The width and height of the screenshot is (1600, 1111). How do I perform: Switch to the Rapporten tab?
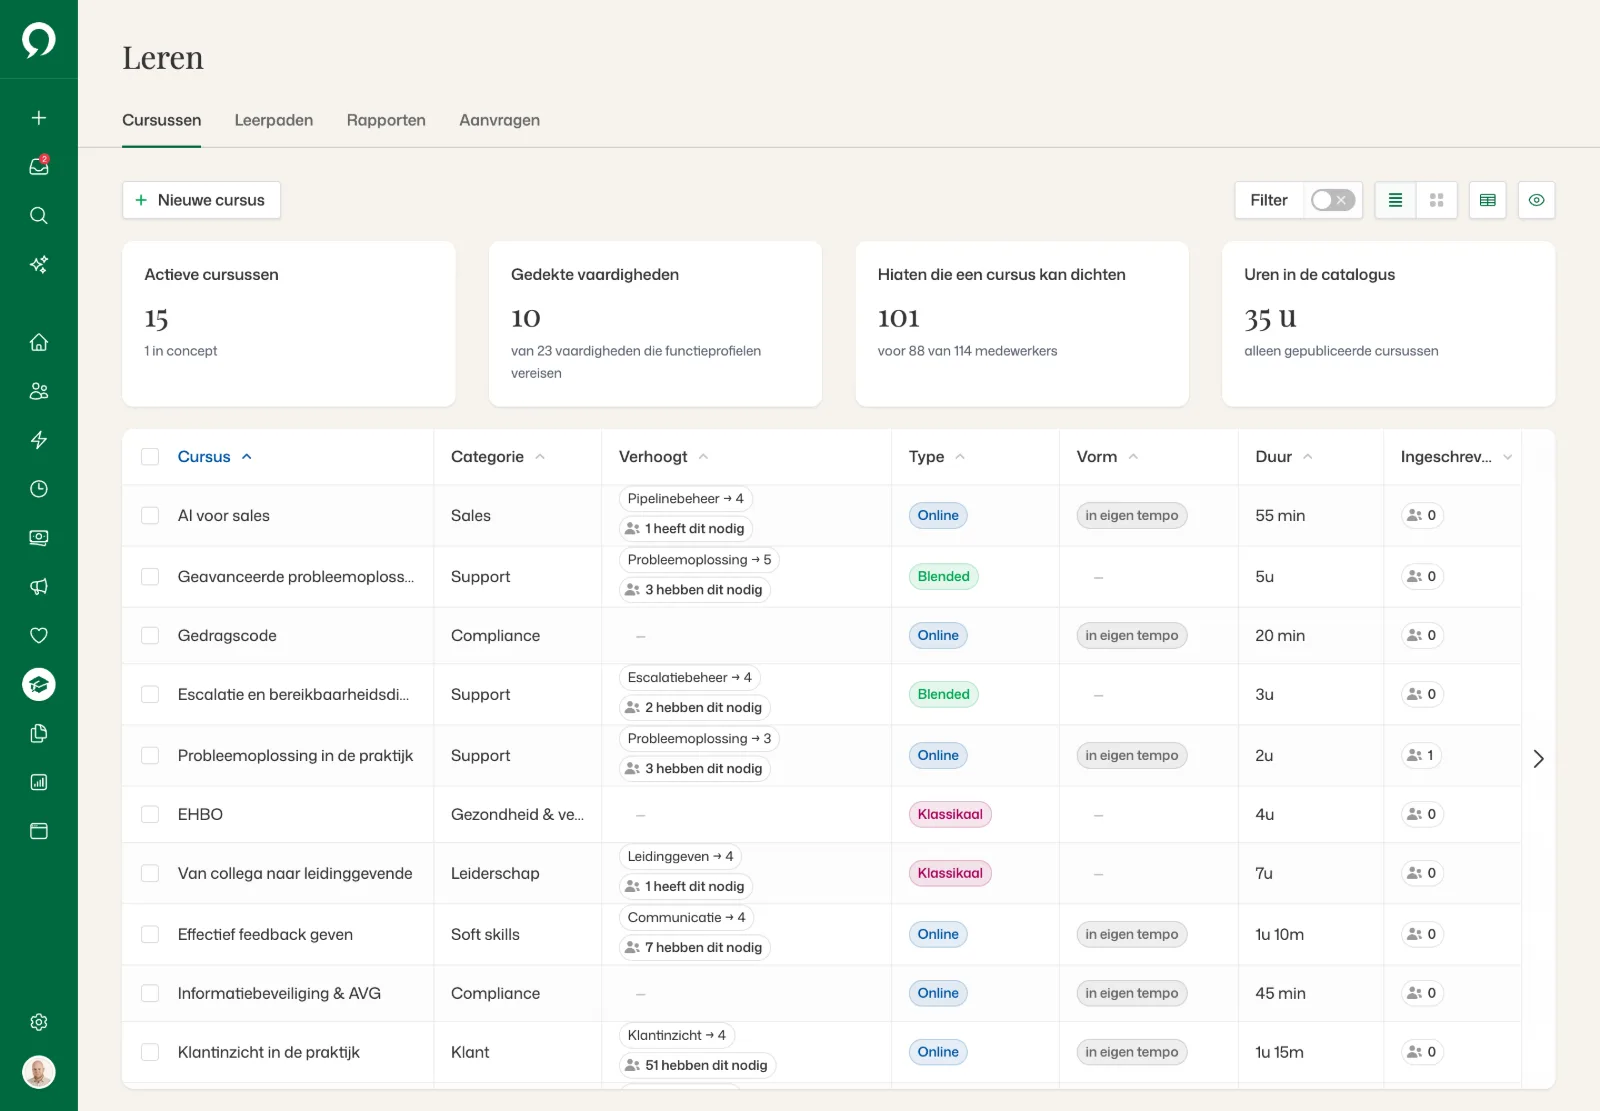click(x=386, y=120)
